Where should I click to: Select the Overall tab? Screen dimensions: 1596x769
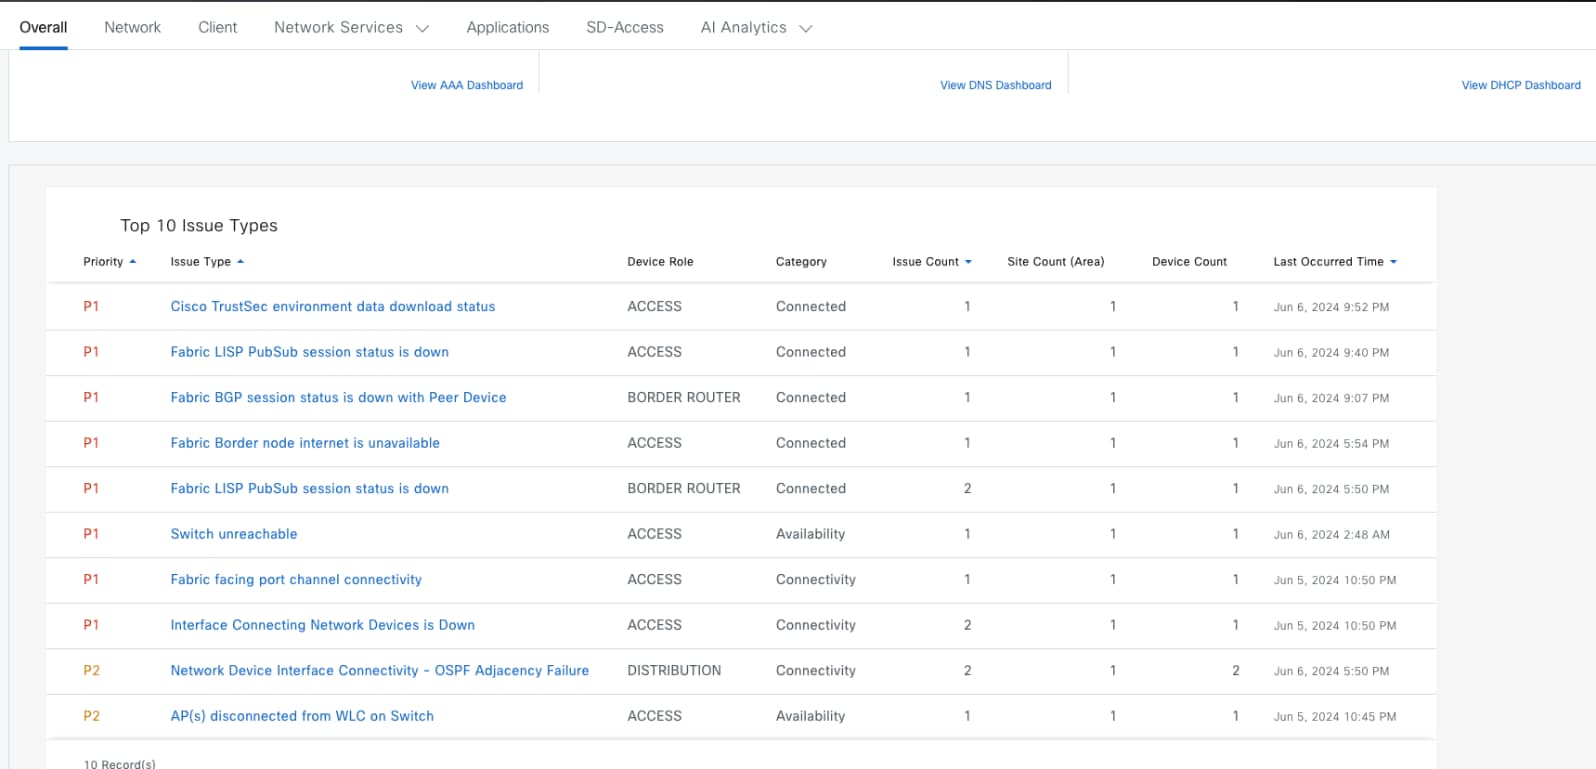43,28
